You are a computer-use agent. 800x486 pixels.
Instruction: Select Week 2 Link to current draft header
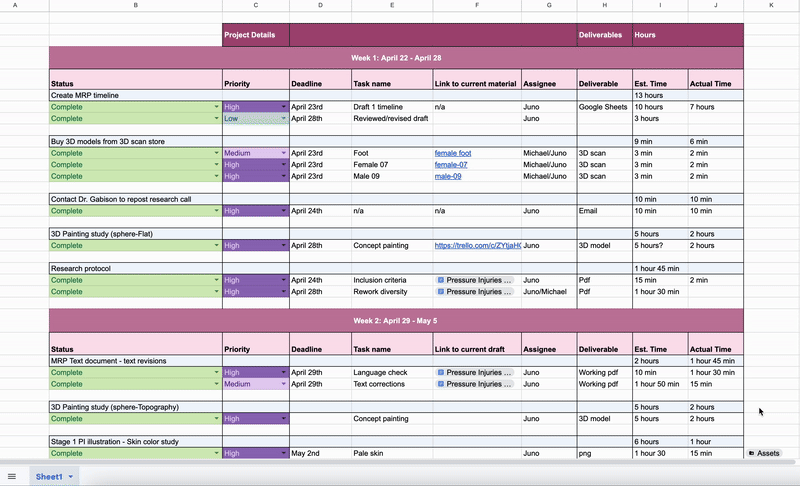click(477, 345)
